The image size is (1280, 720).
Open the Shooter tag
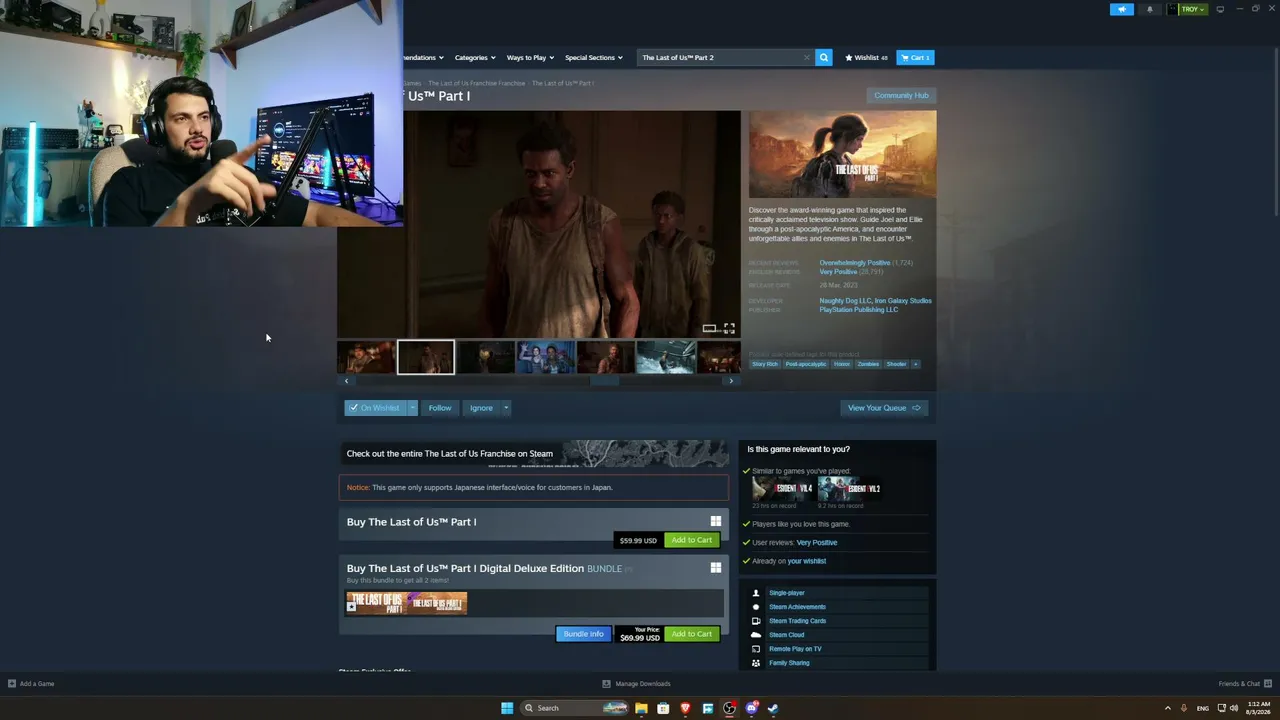(x=897, y=364)
